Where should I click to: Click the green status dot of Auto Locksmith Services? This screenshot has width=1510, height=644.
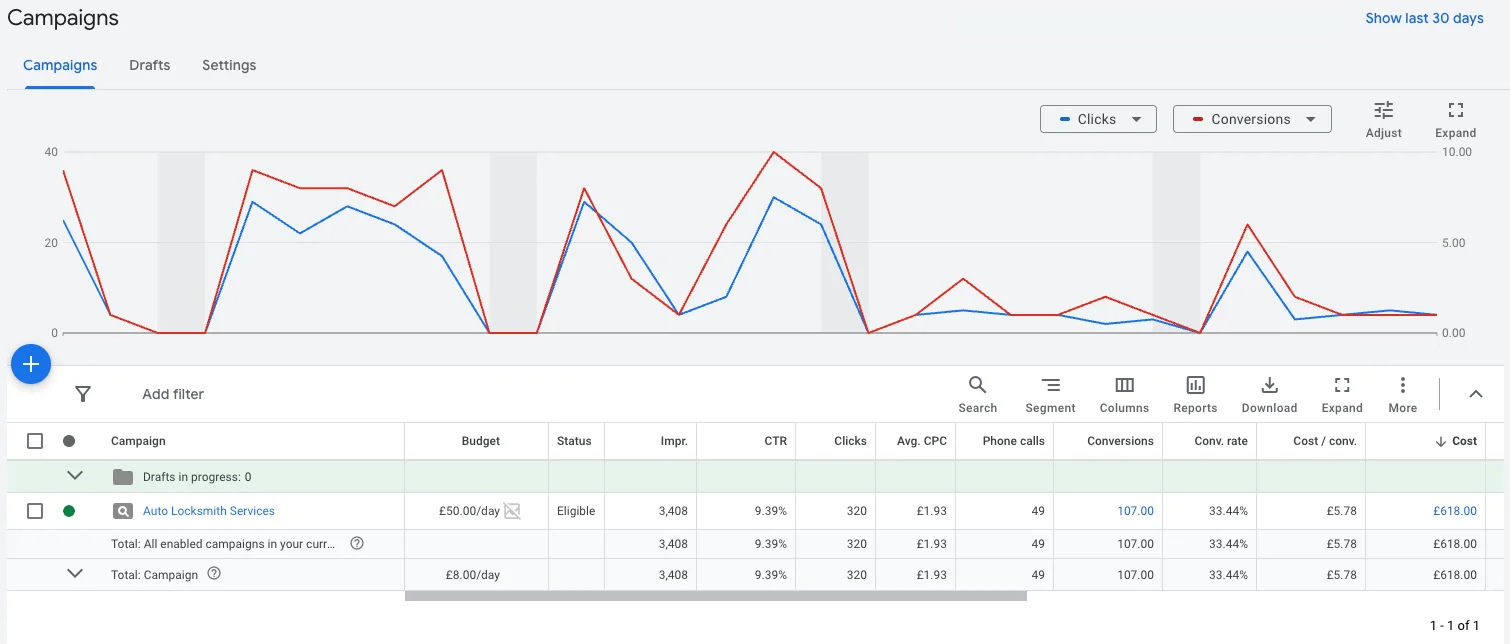[69, 511]
